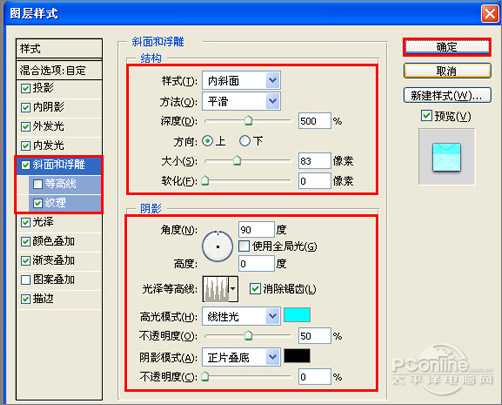502x405 pixels.
Task: Open the 描边 settings row
Action: pyautogui.click(x=59, y=299)
